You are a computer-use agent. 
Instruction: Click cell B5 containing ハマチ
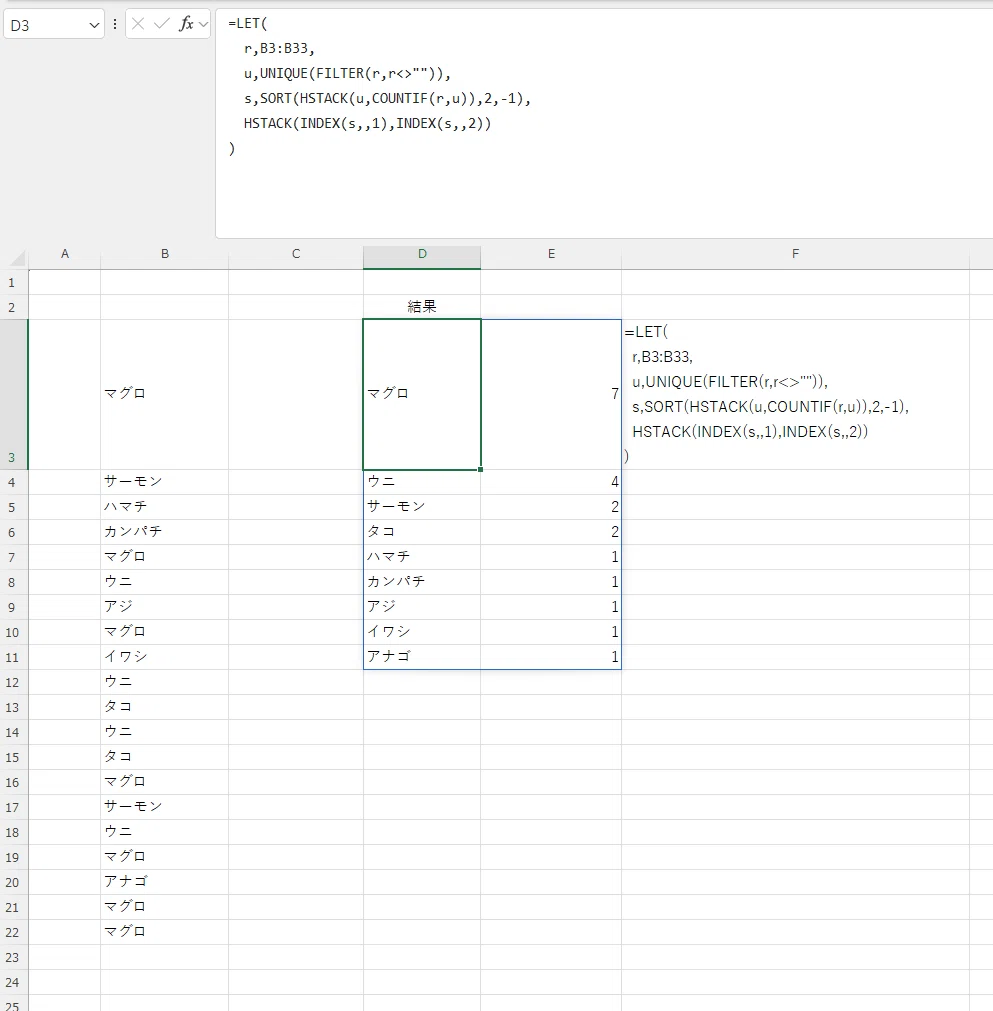(x=164, y=507)
